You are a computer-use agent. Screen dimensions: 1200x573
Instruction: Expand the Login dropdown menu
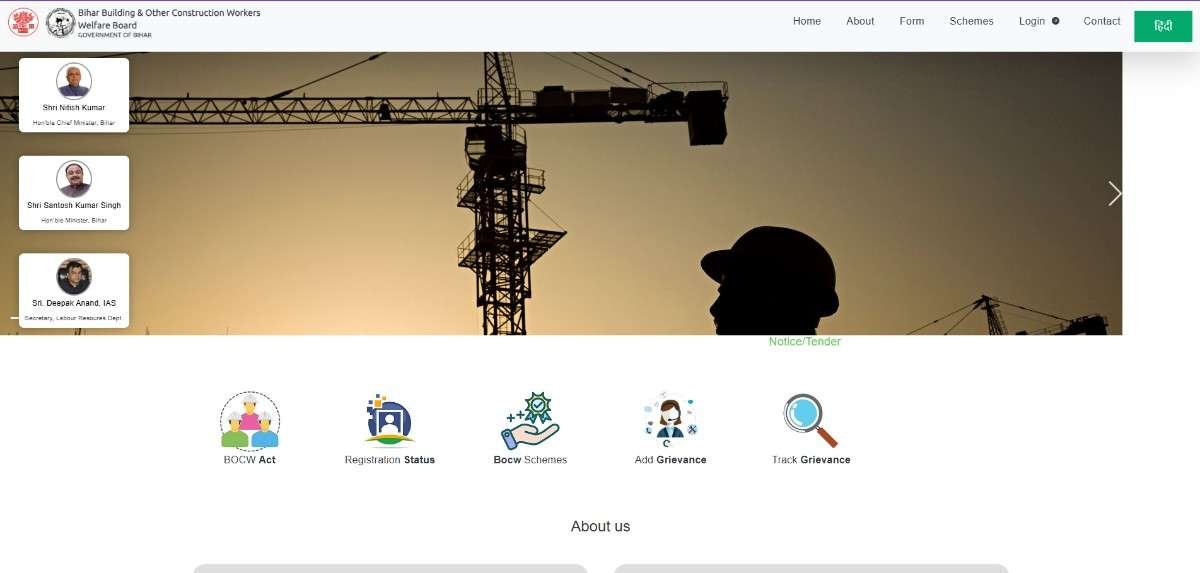pyautogui.click(x=1038, y=21)
